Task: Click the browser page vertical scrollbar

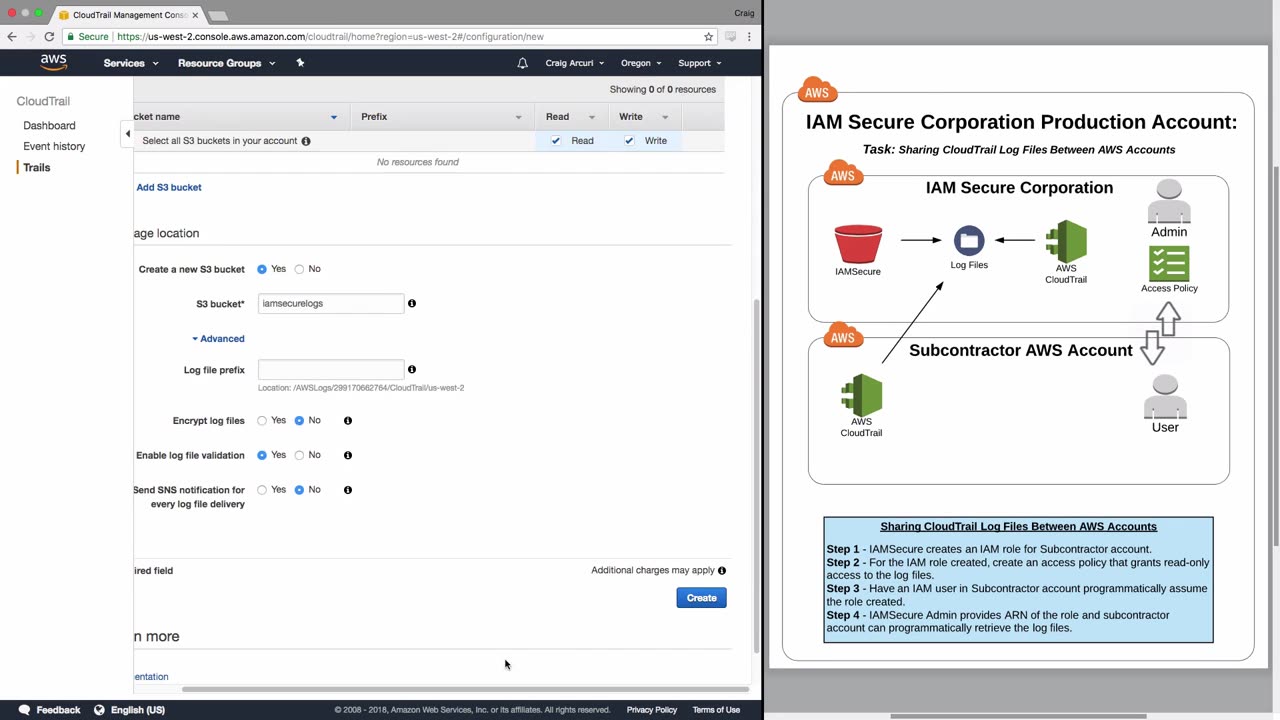Action: (x=756, y=475)
